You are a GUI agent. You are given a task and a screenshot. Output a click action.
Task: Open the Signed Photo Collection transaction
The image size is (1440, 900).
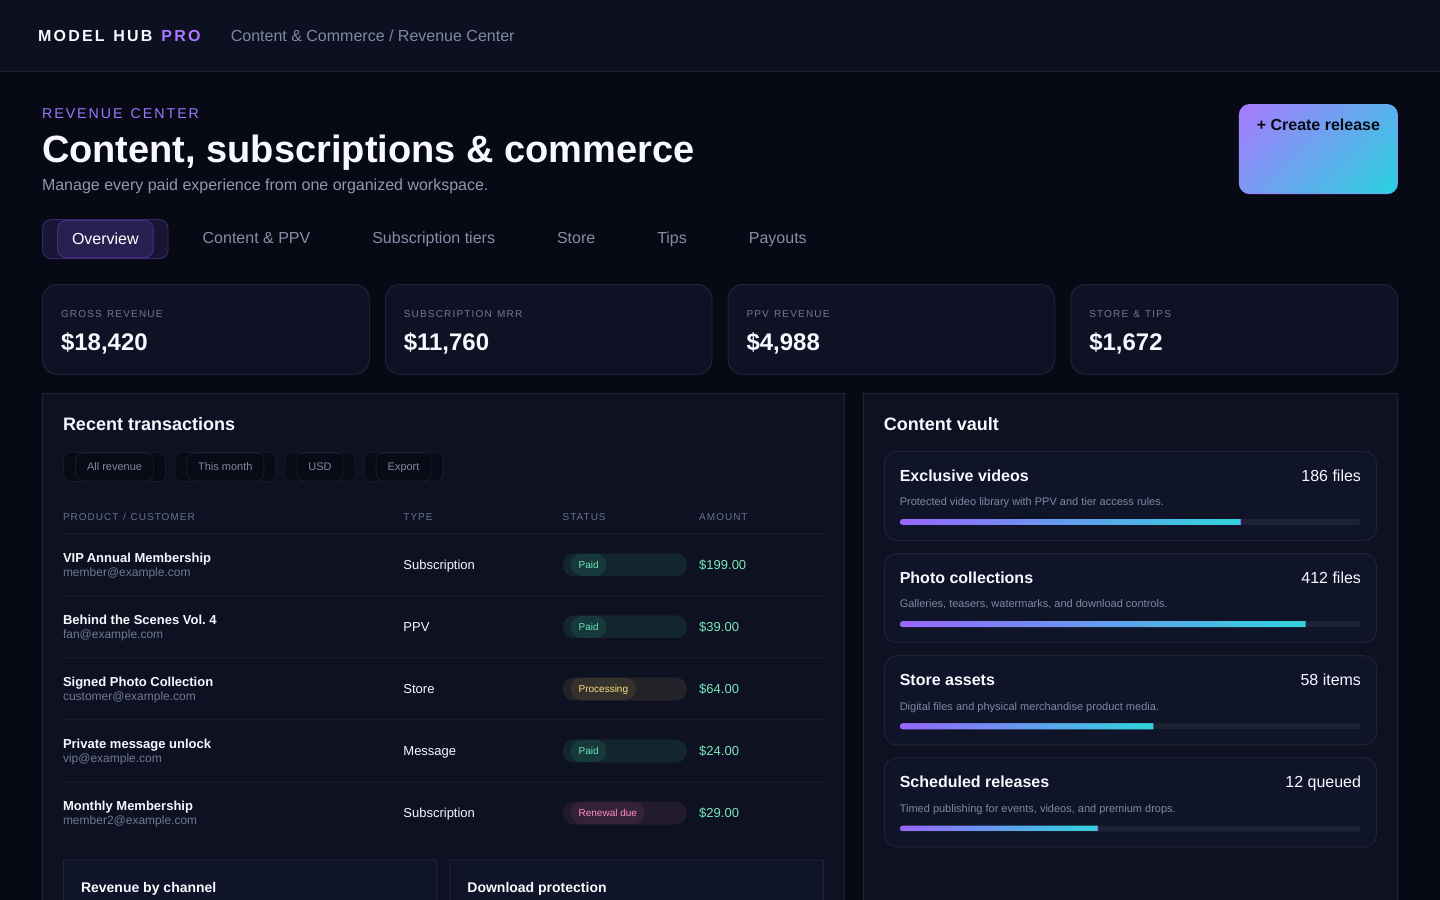443,689
